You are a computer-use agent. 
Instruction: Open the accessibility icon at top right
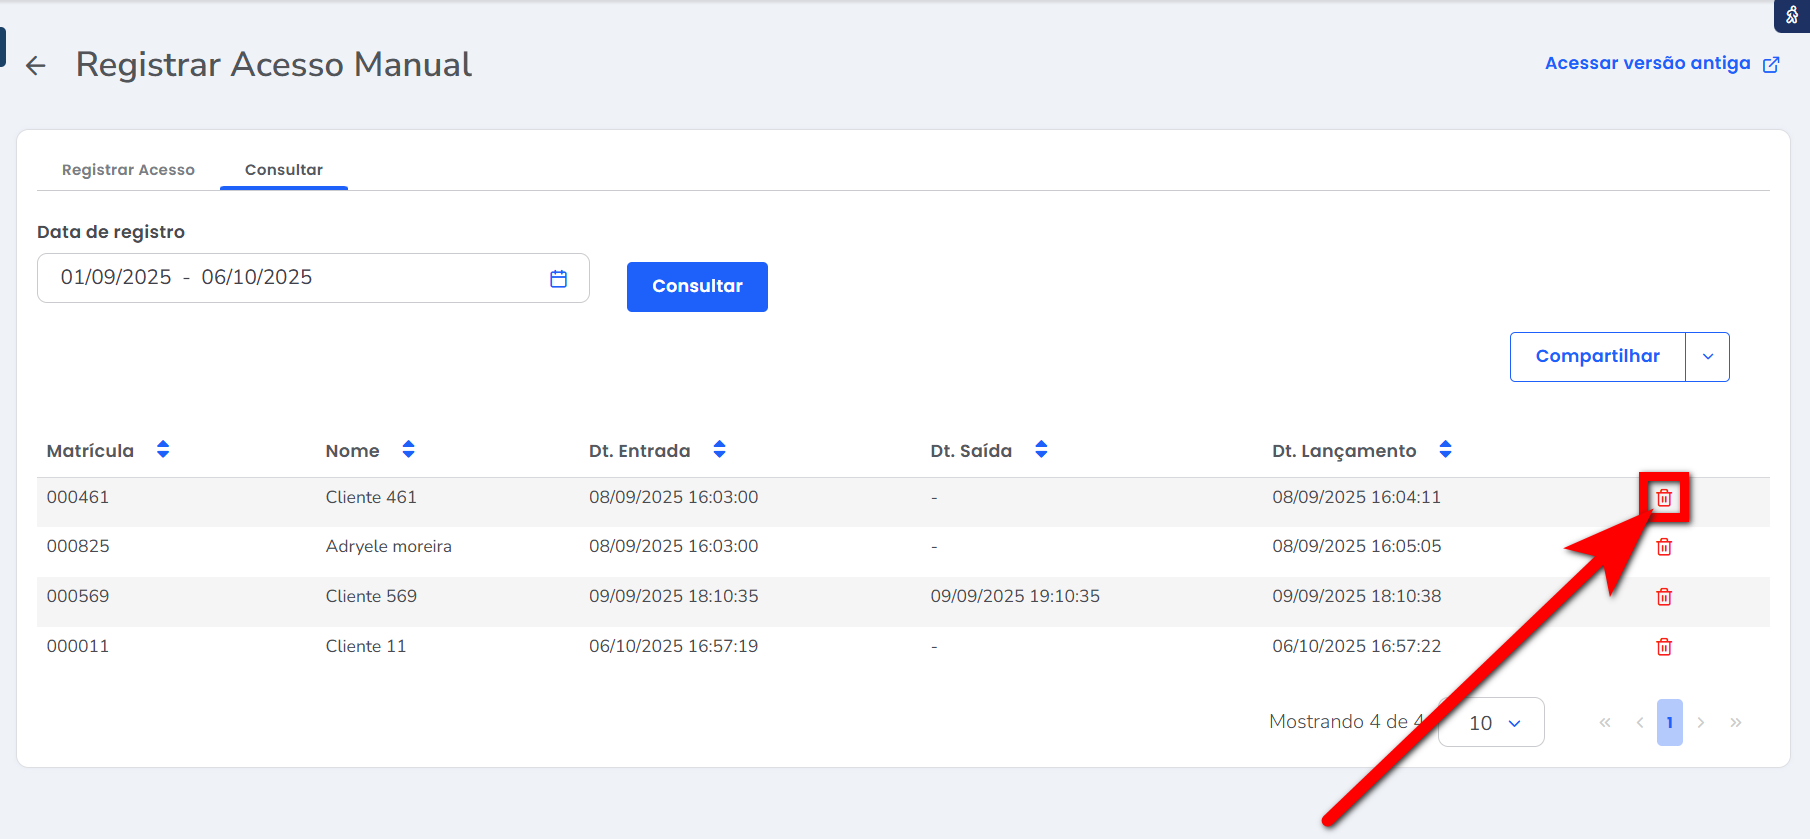click(x=1792, y=15)
